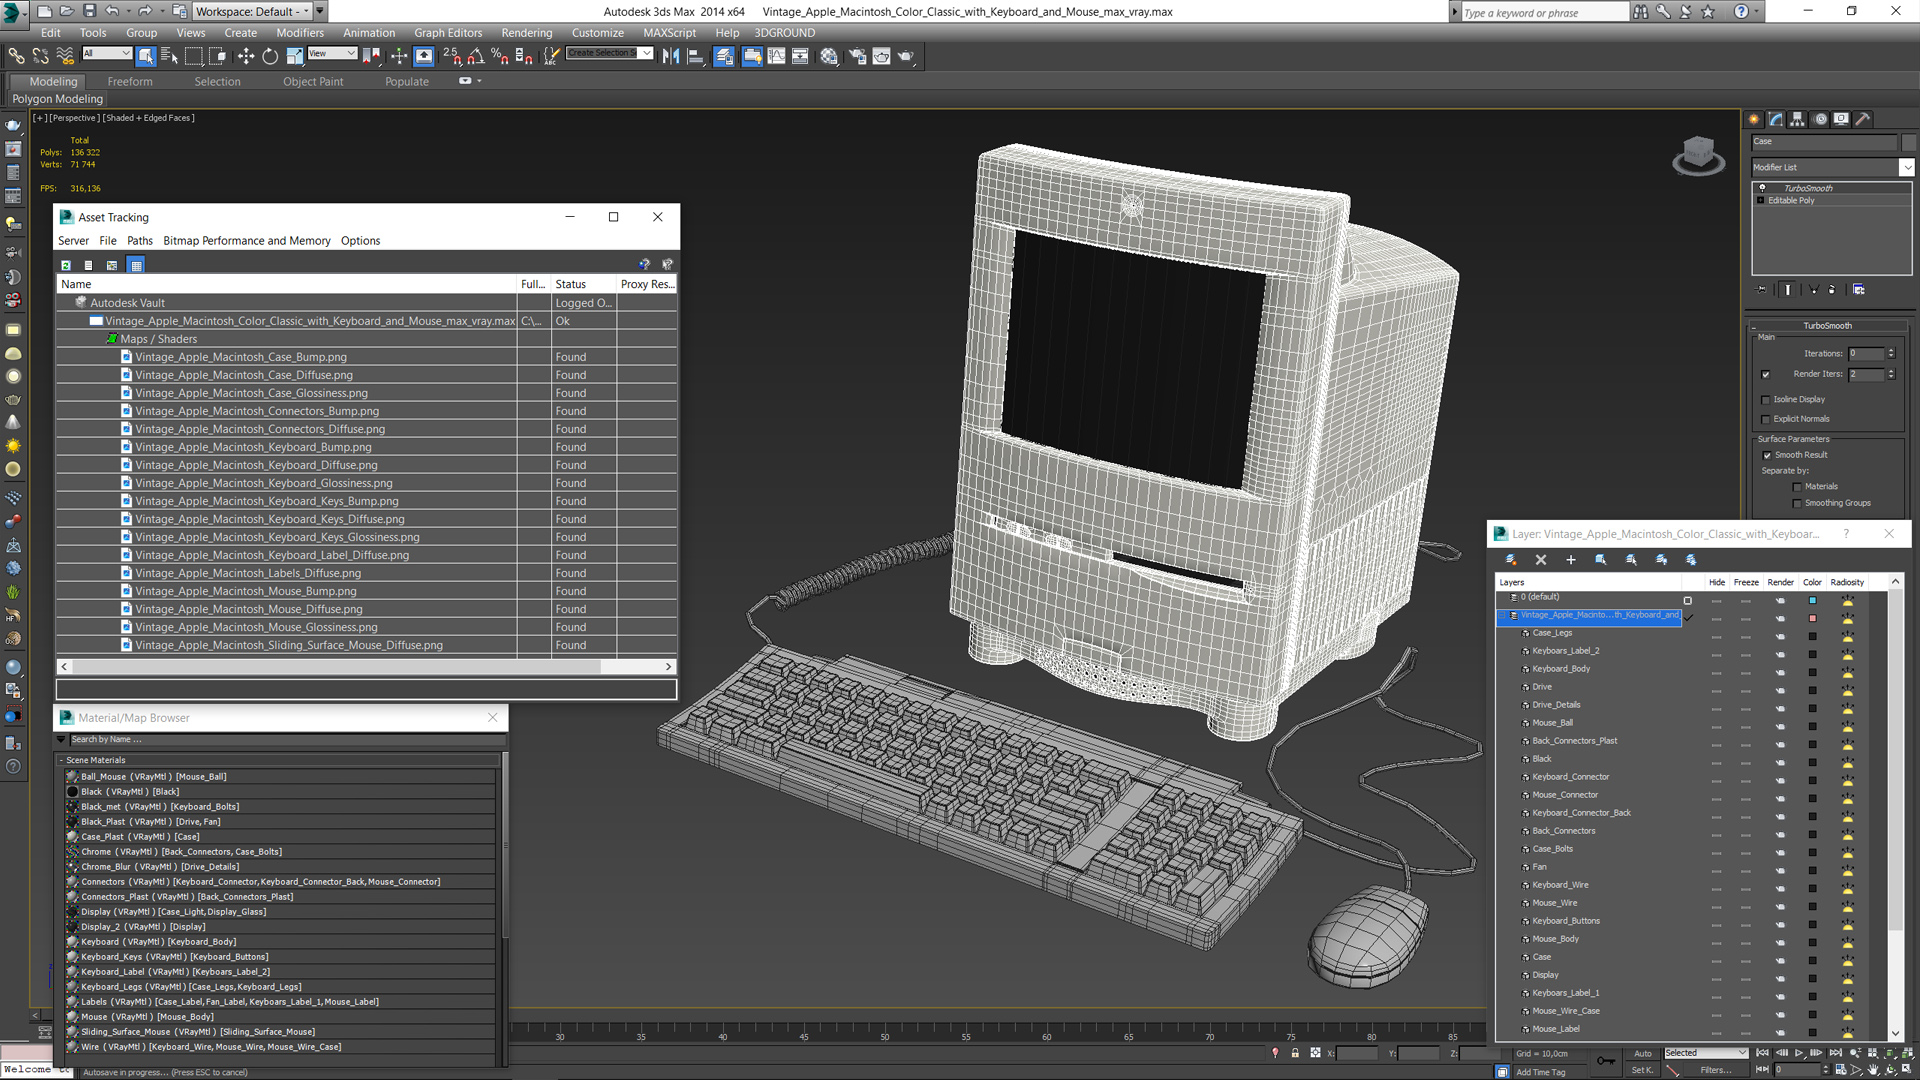Viewport: 1920px width, 1080px height.
Task: Switch to the Create command panel tab
Action: (1754, 119)
